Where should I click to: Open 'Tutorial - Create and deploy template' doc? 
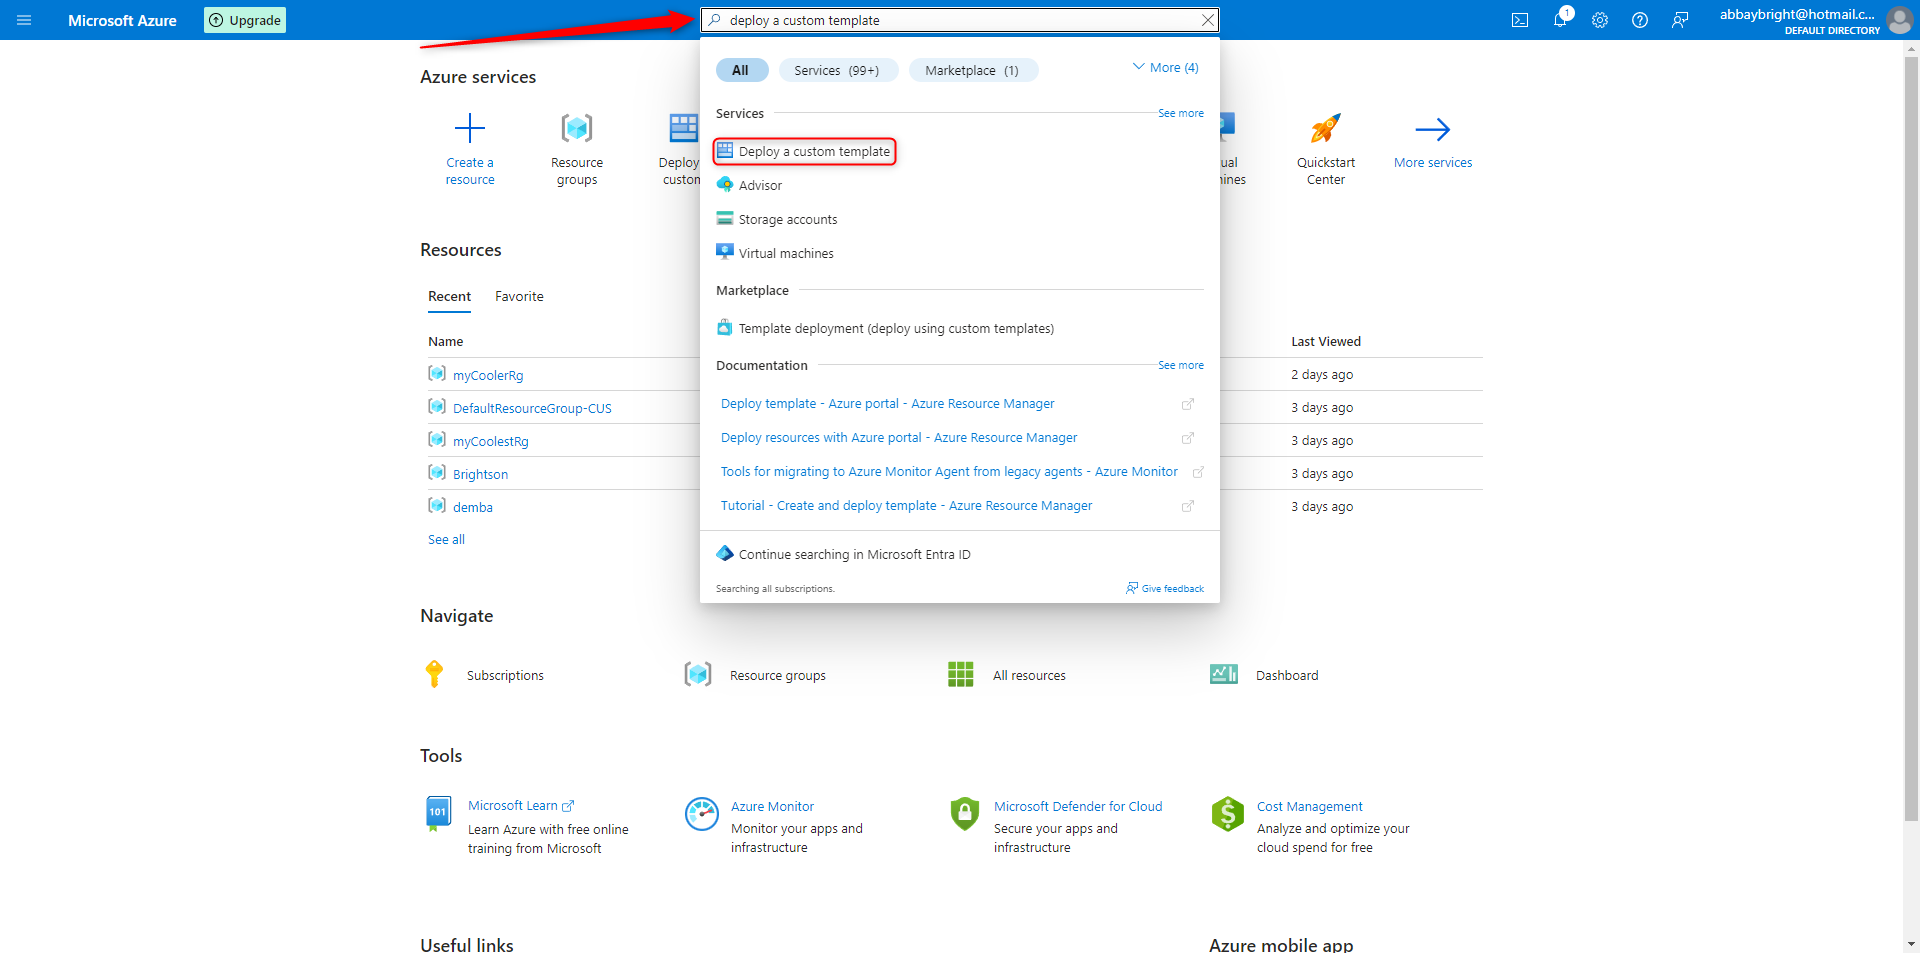(x=906, y=506)
